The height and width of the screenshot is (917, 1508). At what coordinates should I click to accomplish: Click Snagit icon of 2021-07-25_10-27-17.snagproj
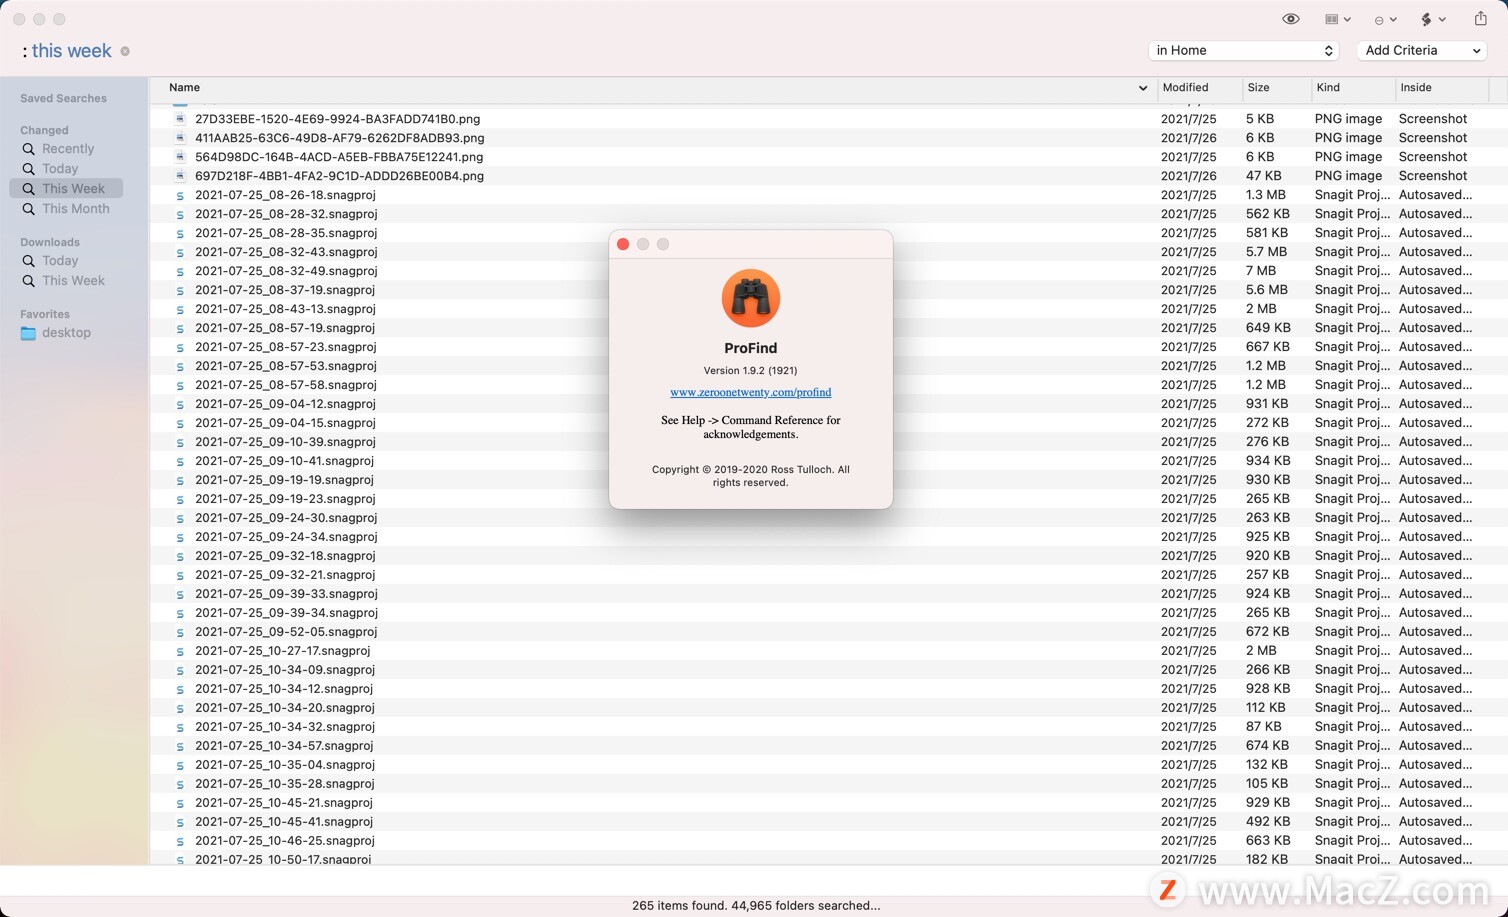(180, 651)
